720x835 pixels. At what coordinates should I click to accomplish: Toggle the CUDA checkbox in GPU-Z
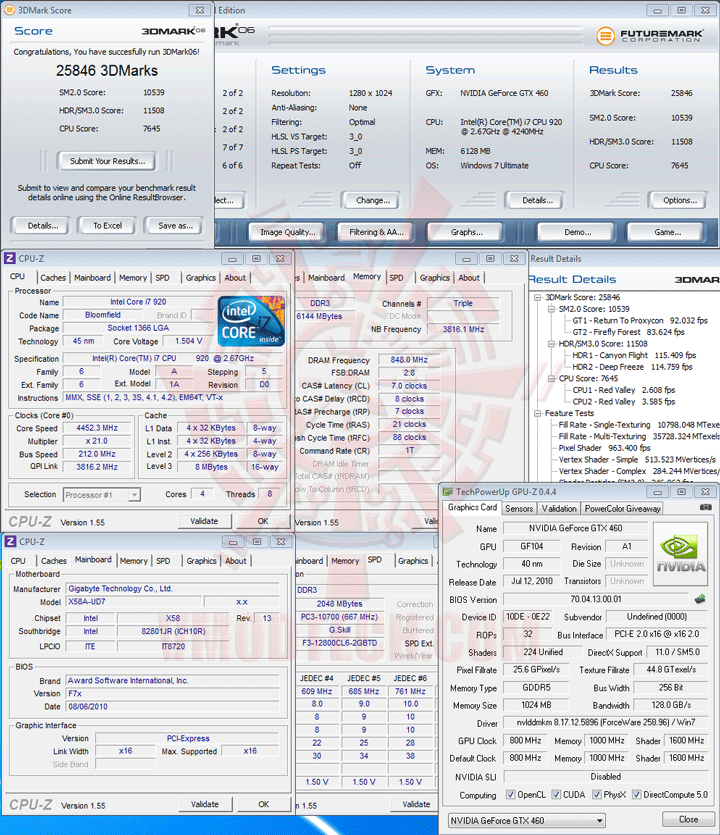[x=556, y=795]
